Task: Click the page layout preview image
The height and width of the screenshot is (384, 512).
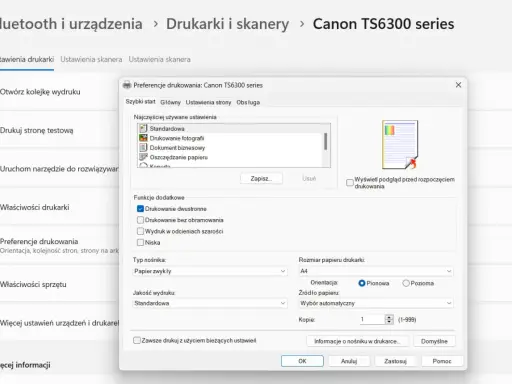Action: (400, 145)
